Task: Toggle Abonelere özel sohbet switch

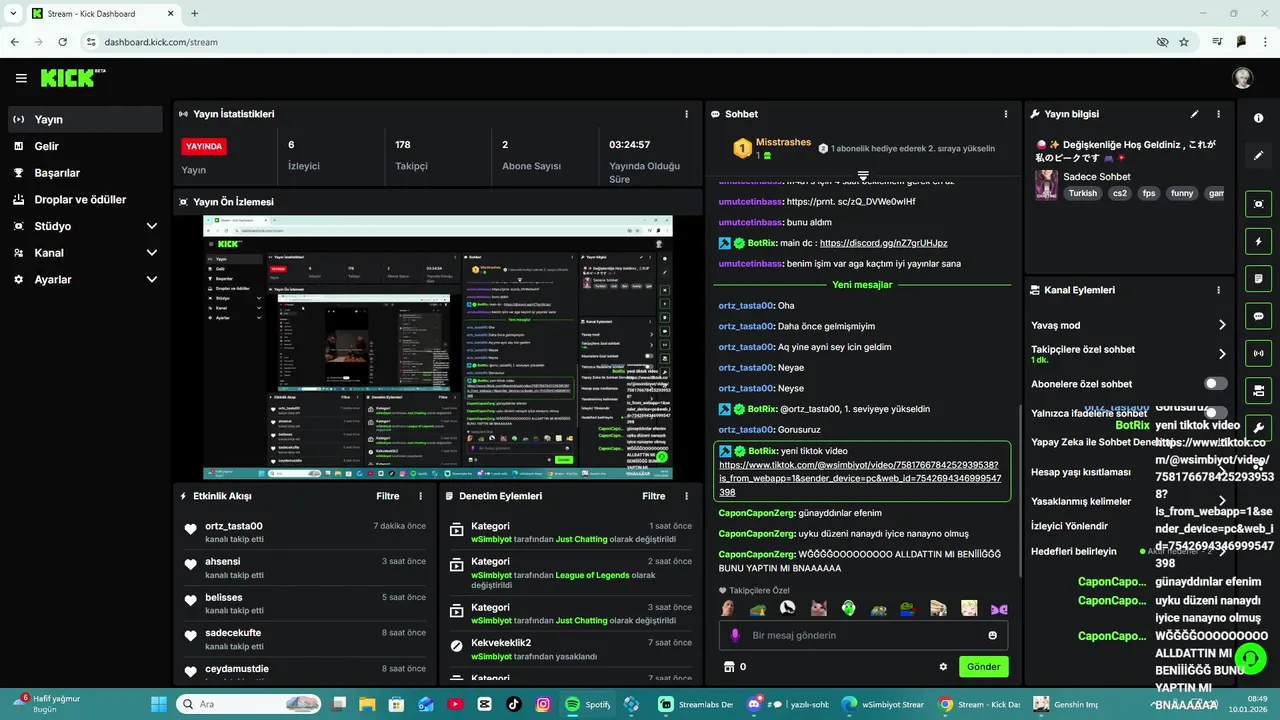Action: [x=1216, y=383]
